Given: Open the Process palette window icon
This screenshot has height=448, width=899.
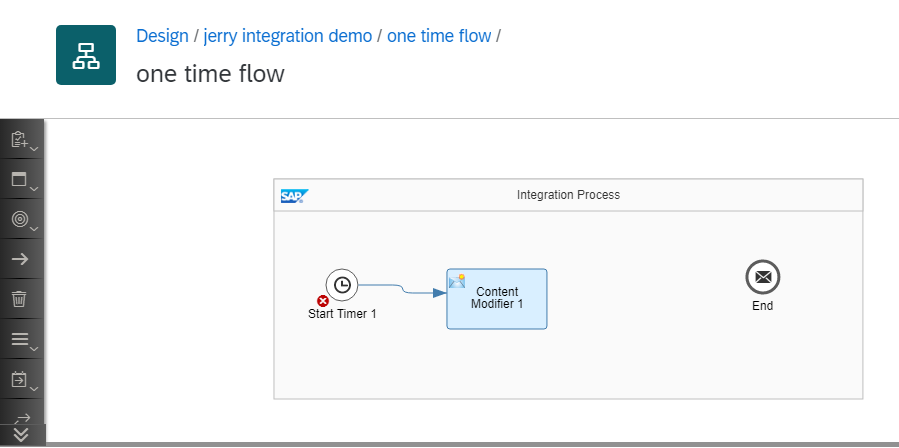Looking at the screenshot, I should pyautogui.click(x=22, y=180).
